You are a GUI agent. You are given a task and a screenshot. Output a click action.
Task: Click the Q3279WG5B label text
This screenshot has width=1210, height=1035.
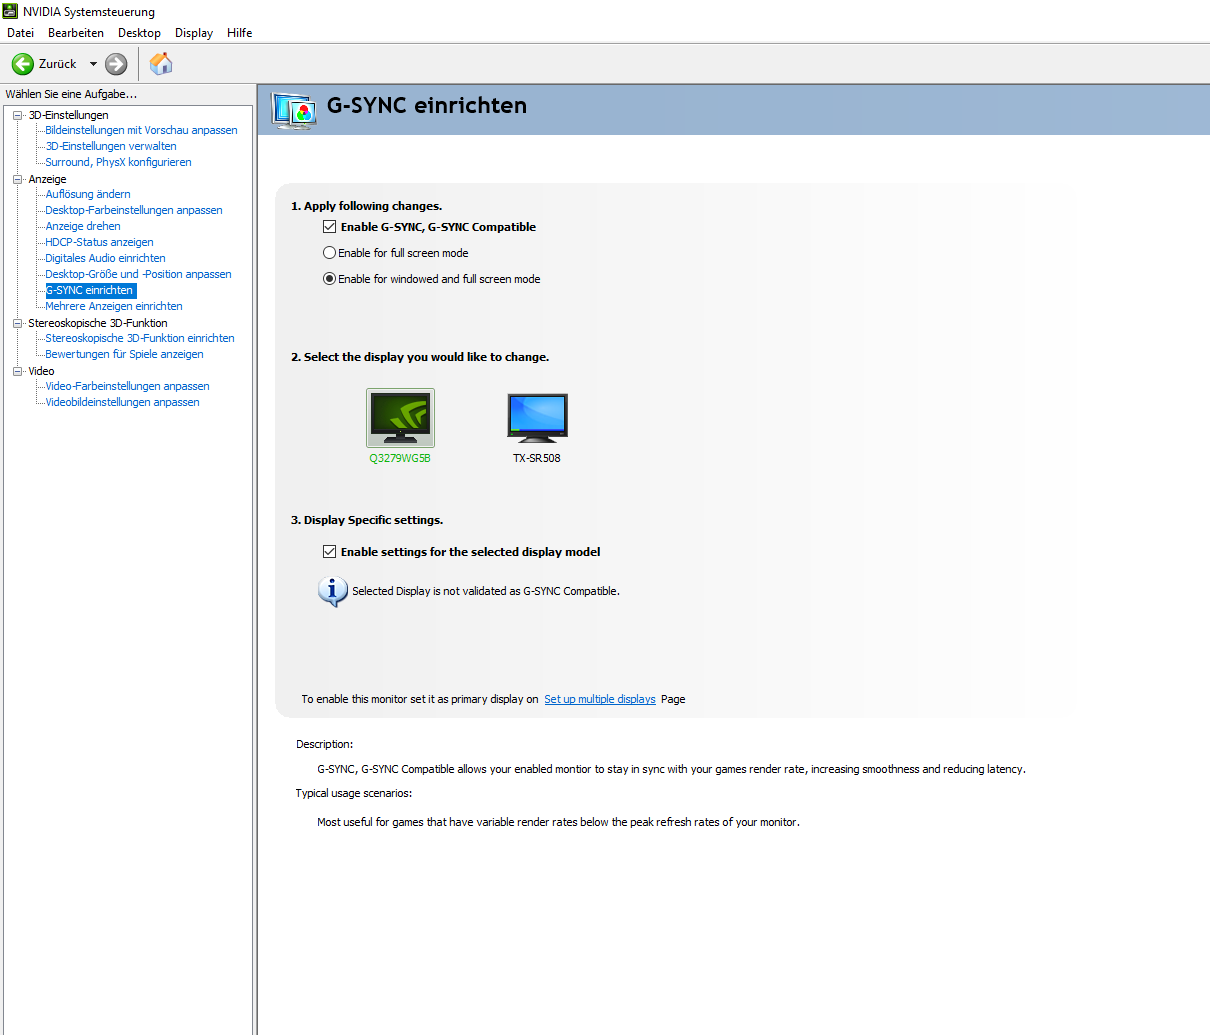[400, 458]
